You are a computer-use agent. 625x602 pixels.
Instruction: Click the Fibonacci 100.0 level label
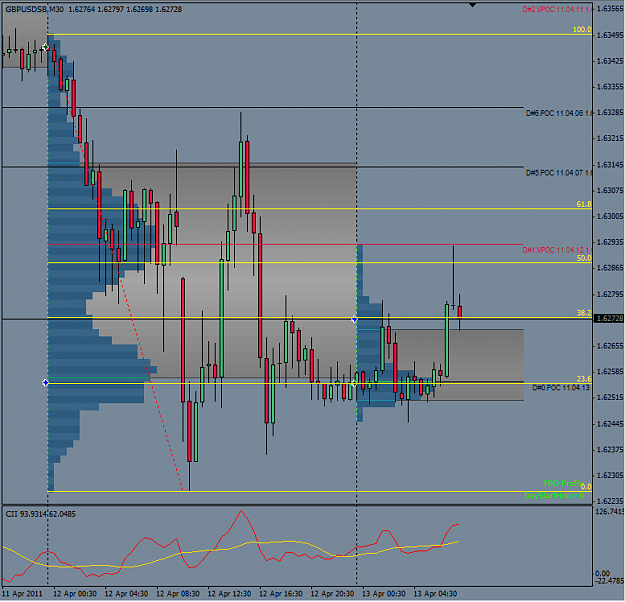pos(582,30)
